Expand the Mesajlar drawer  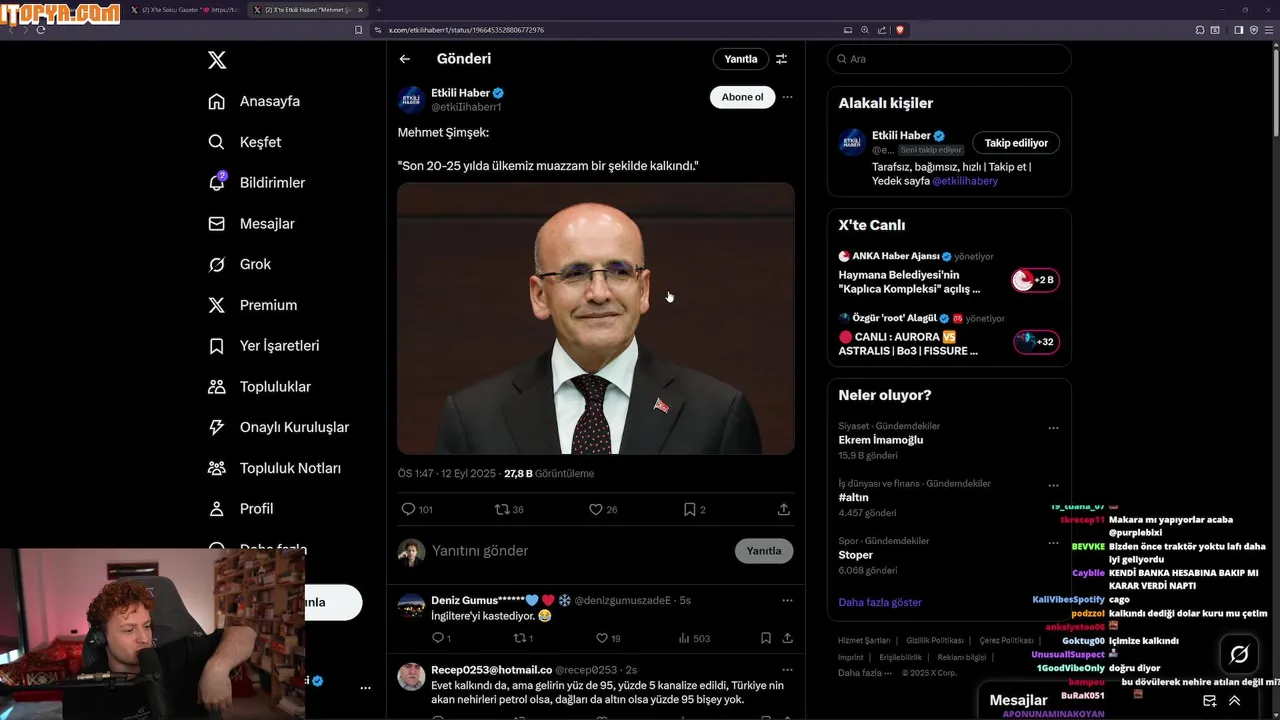click(1235, 700)
